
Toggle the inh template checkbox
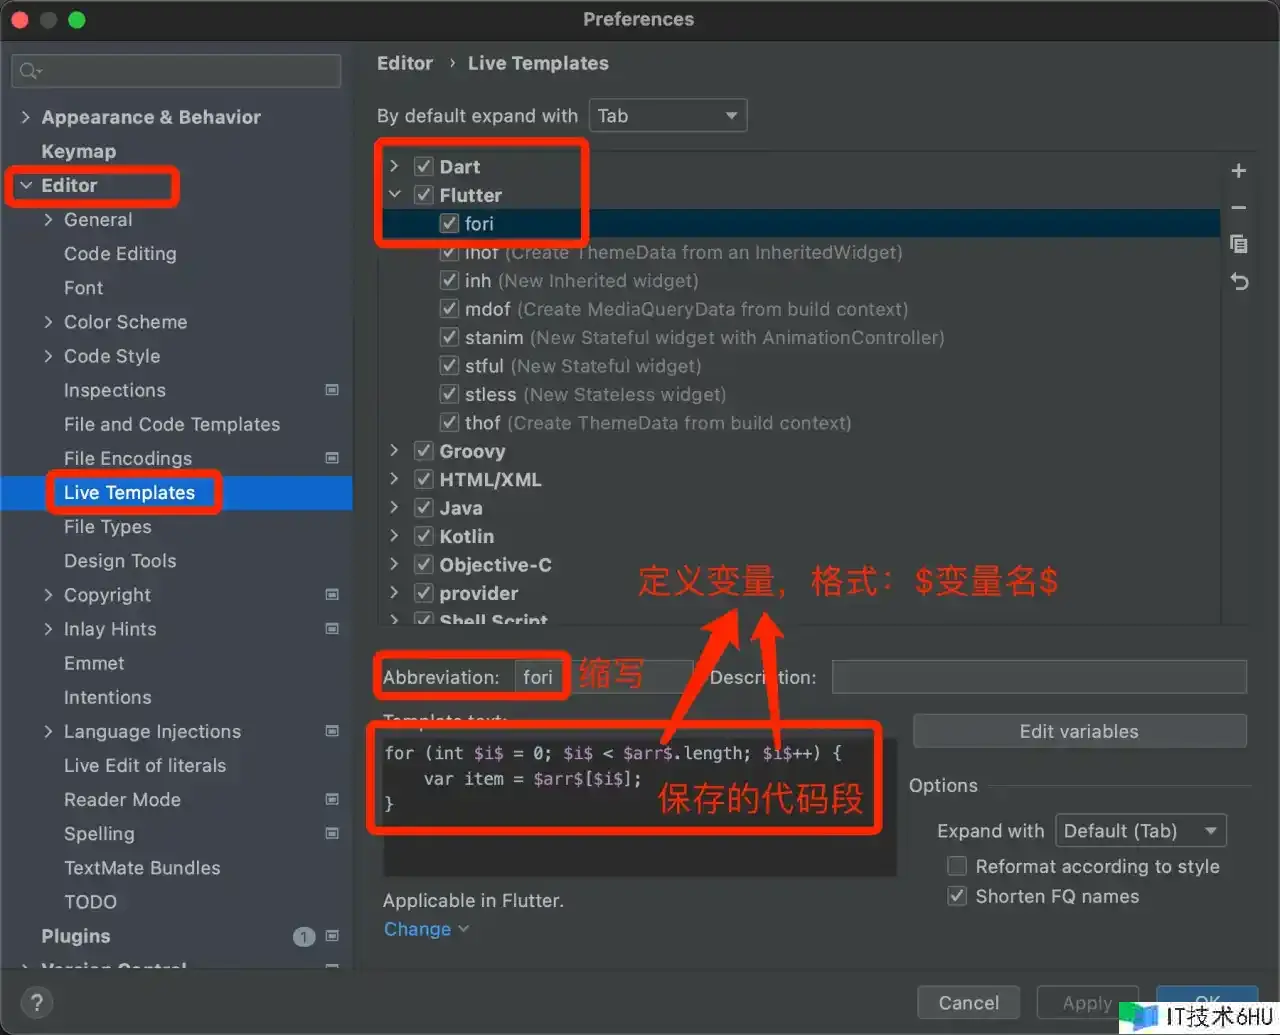pyautogui.click(x=450, y=281)
